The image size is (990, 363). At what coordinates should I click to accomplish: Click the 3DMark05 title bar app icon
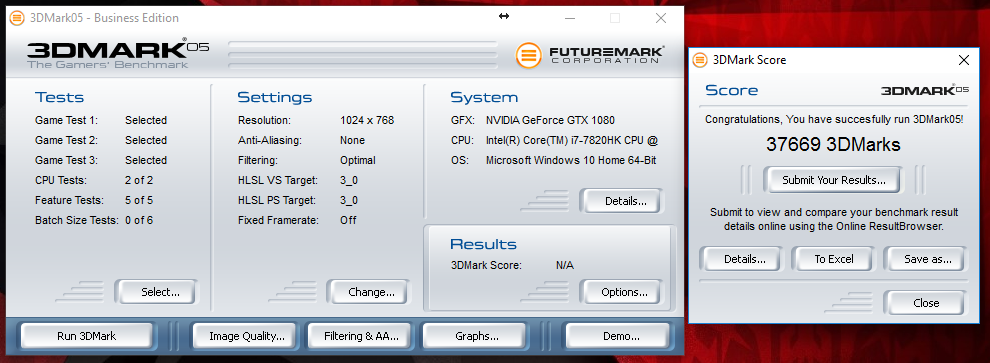click(x=16, y=18)
